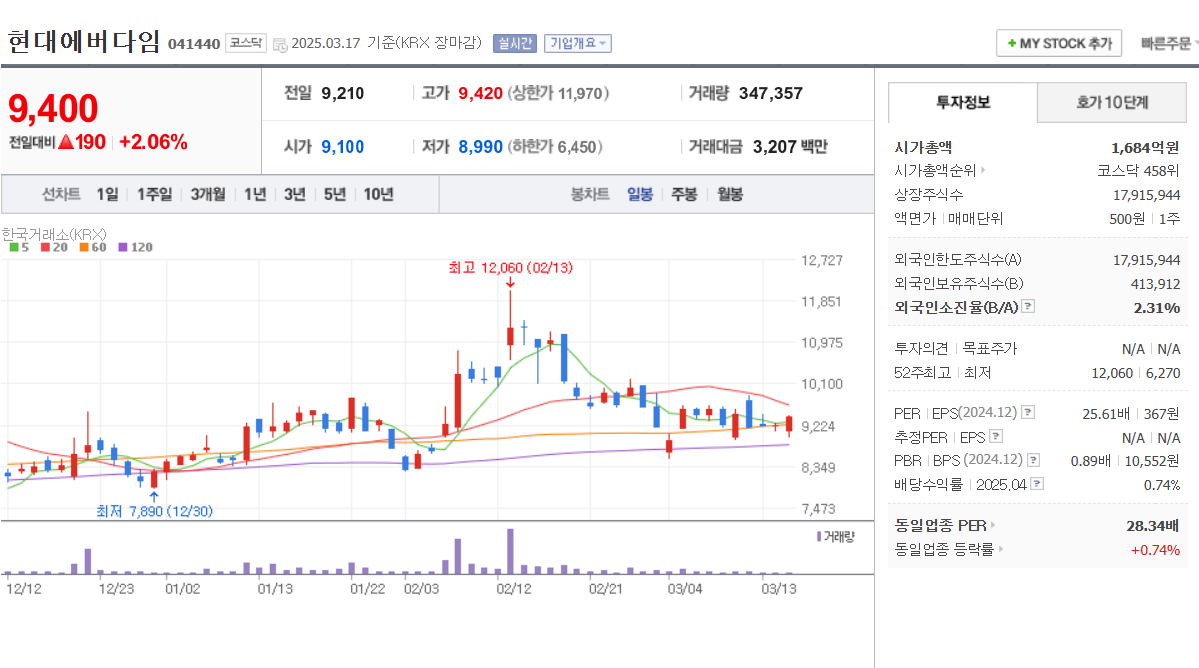
Task: Select the 1년 line chart period
Action: (x=255, y=194)
